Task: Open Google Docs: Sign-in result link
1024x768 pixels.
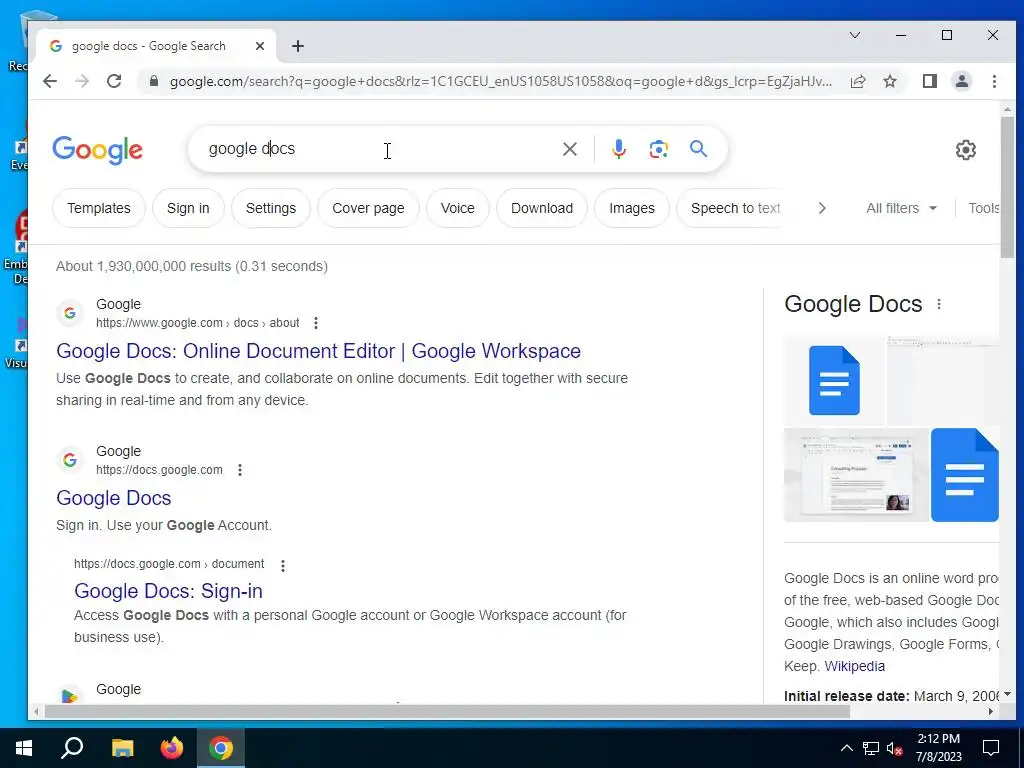Action: [168, 591]
